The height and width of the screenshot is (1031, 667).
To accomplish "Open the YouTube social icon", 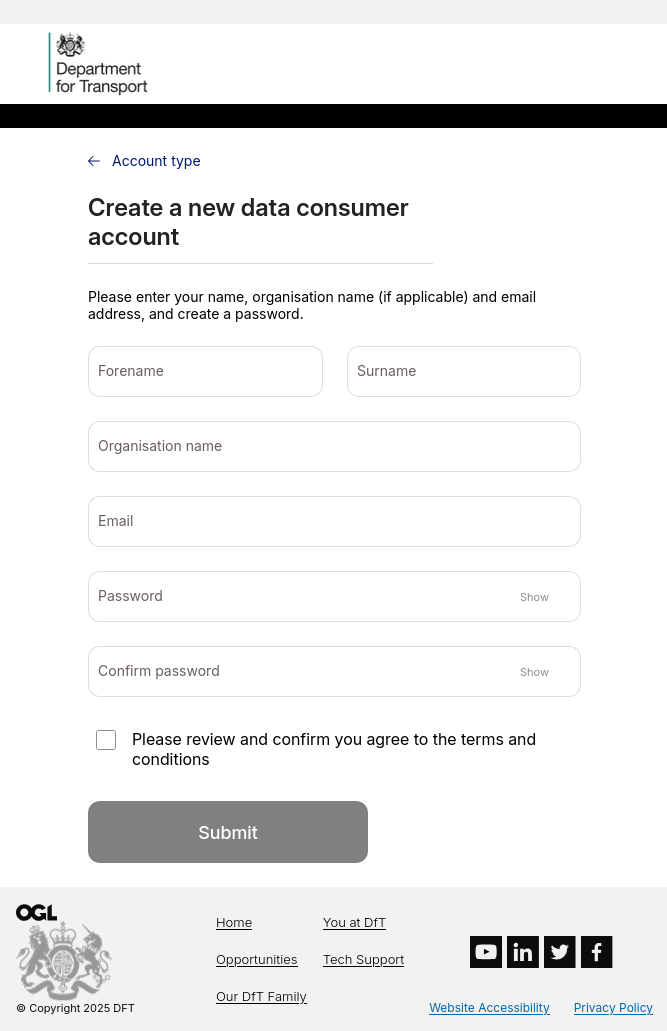I will point(486,952).
